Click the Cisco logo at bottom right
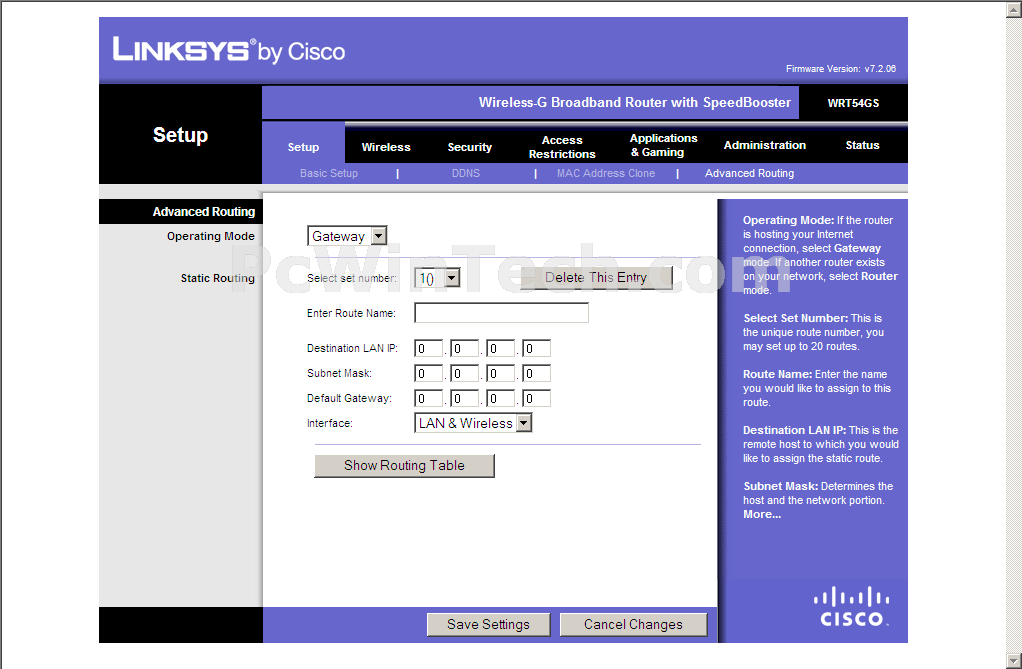Viewport: 1022px width, 669px height. 851,607
